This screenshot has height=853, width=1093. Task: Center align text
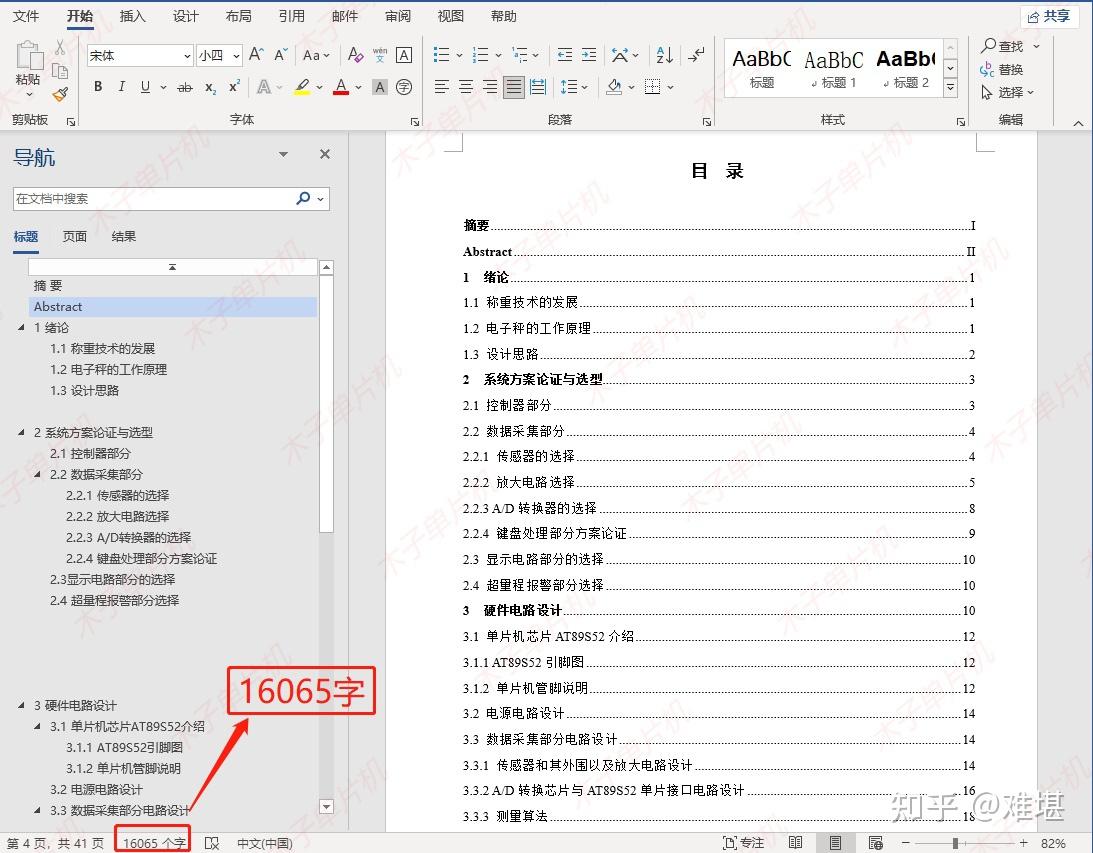pyautogui.click(x=466, y=87)
